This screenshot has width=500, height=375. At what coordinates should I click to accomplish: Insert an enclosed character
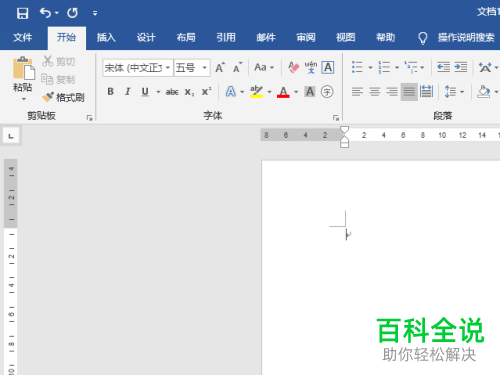point(327,91)
